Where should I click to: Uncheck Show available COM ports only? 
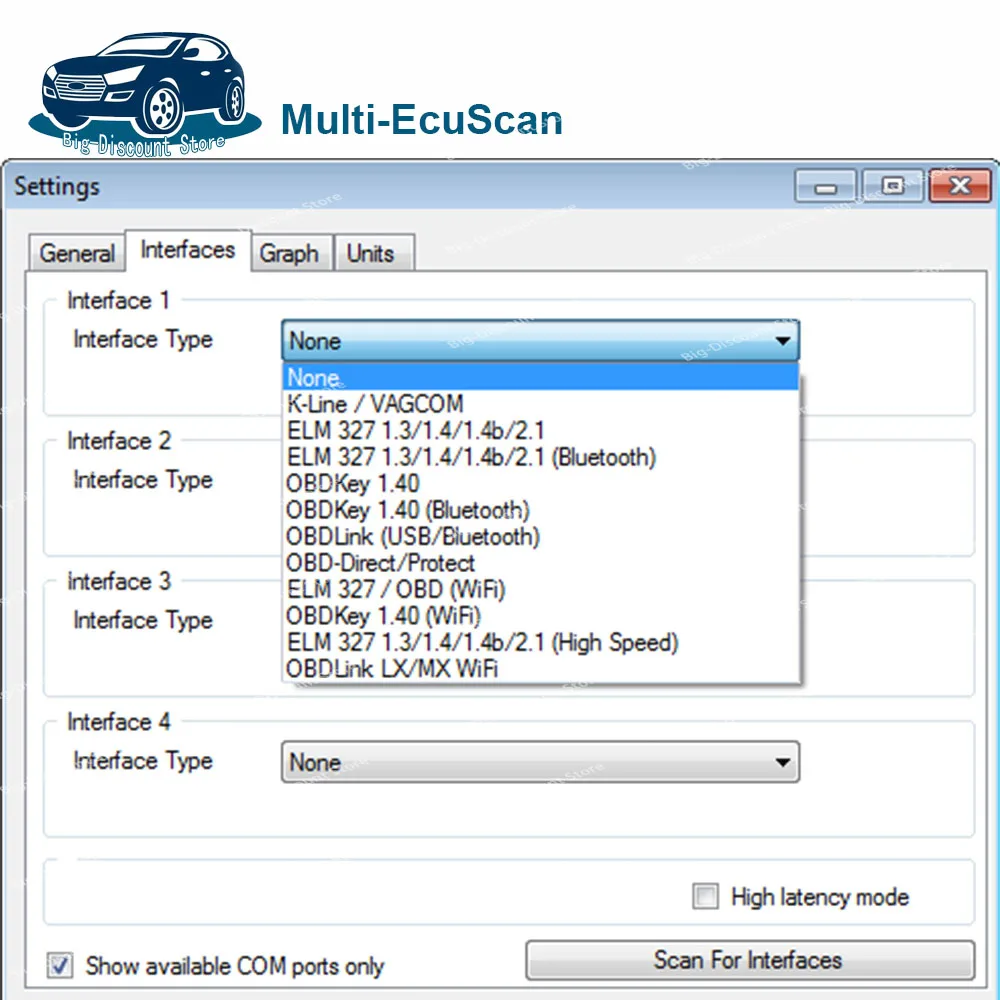[60, 965]
